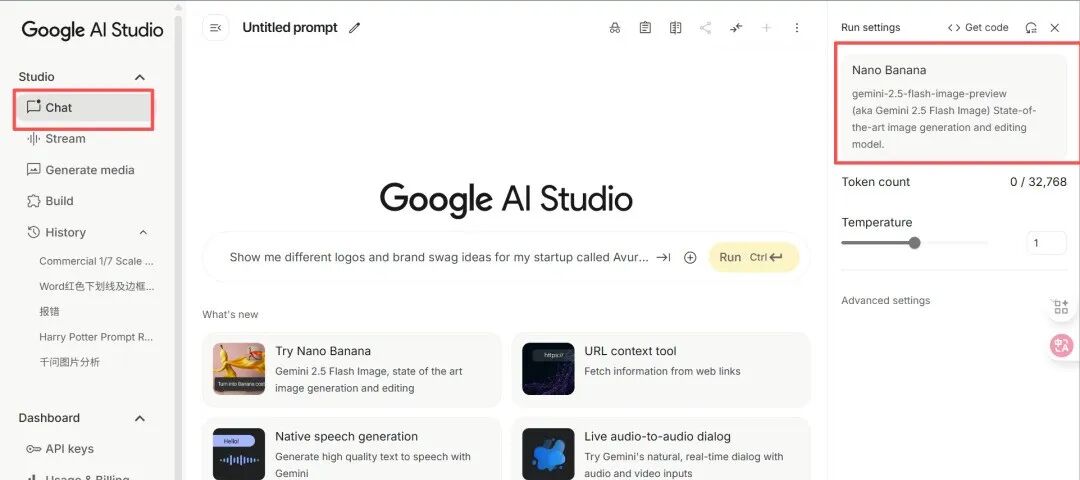
Task: Click the reset settings icon beside Get code
Action: click(1031, 28)
